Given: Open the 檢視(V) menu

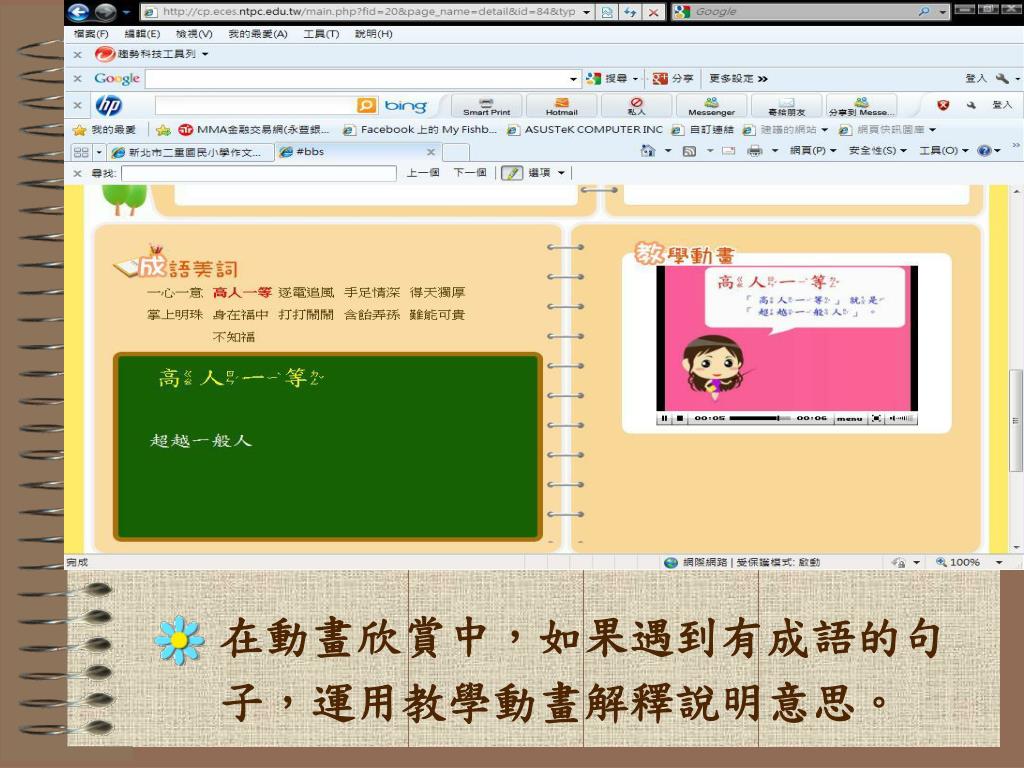Looking at the screenshot, I should coord(194,34).
